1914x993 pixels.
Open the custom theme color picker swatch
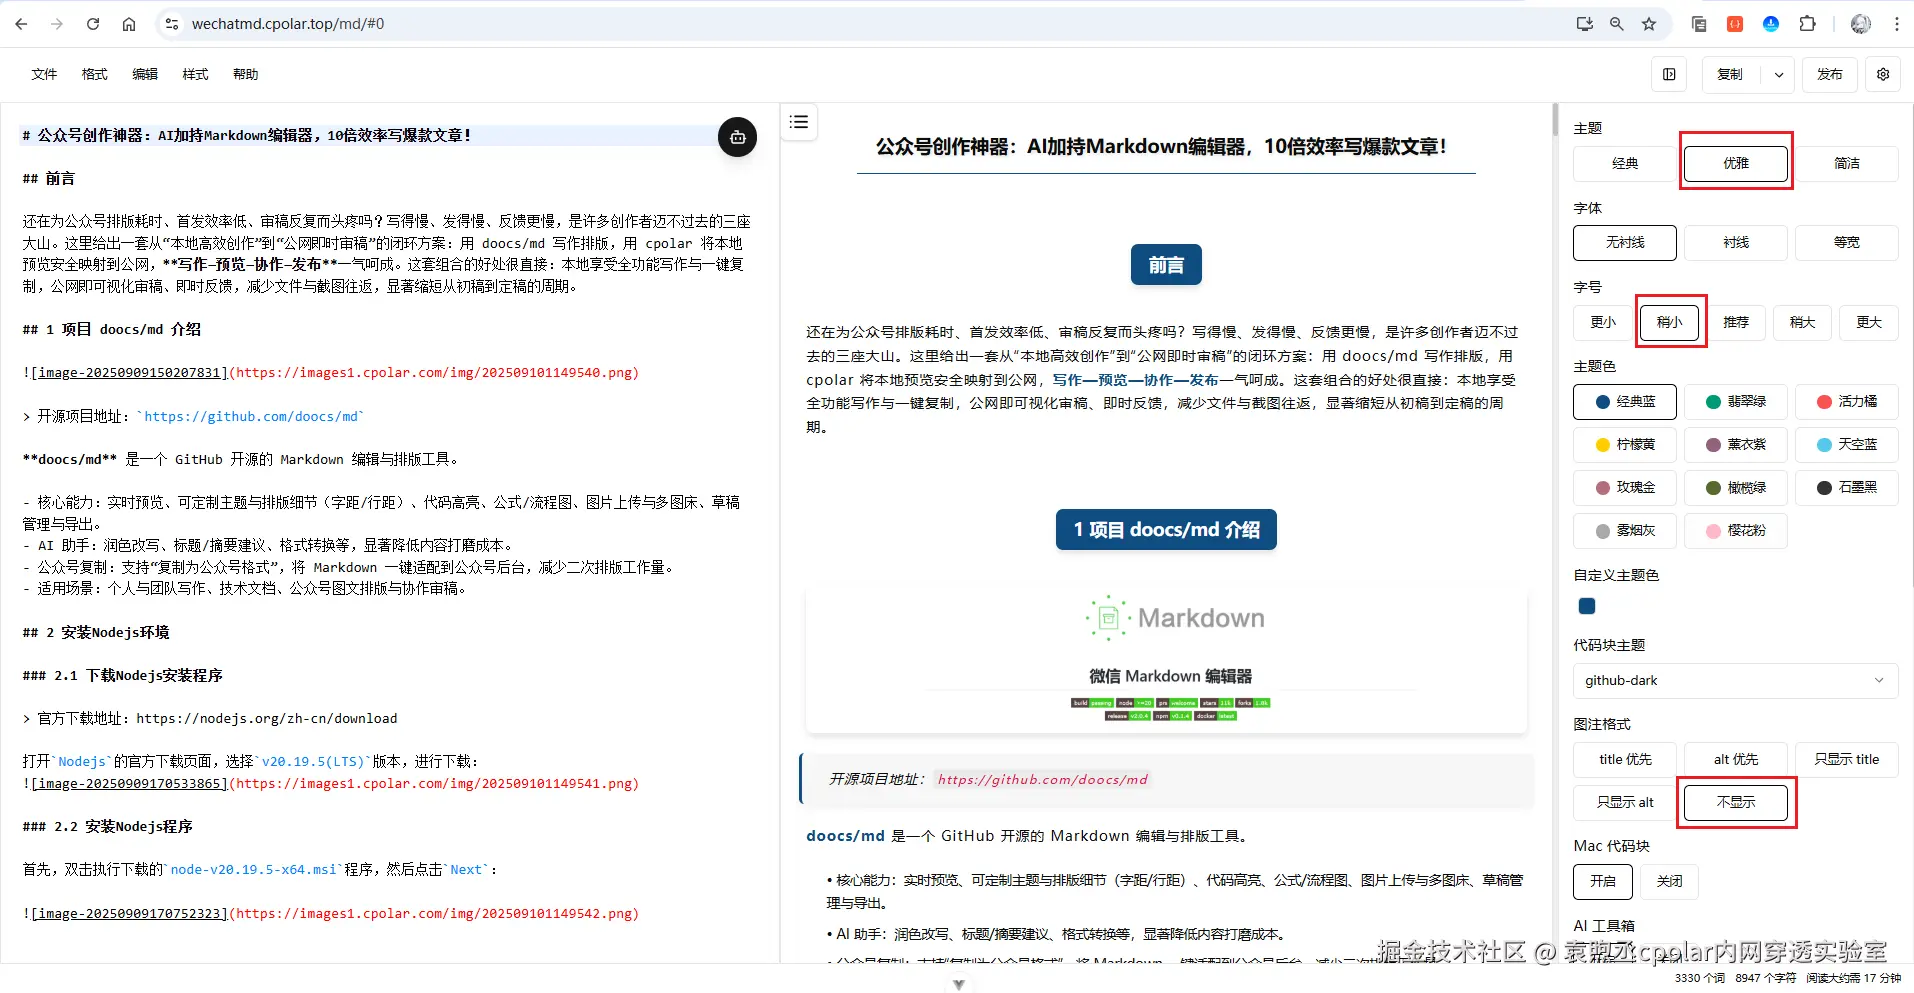tap(1587, 606)
